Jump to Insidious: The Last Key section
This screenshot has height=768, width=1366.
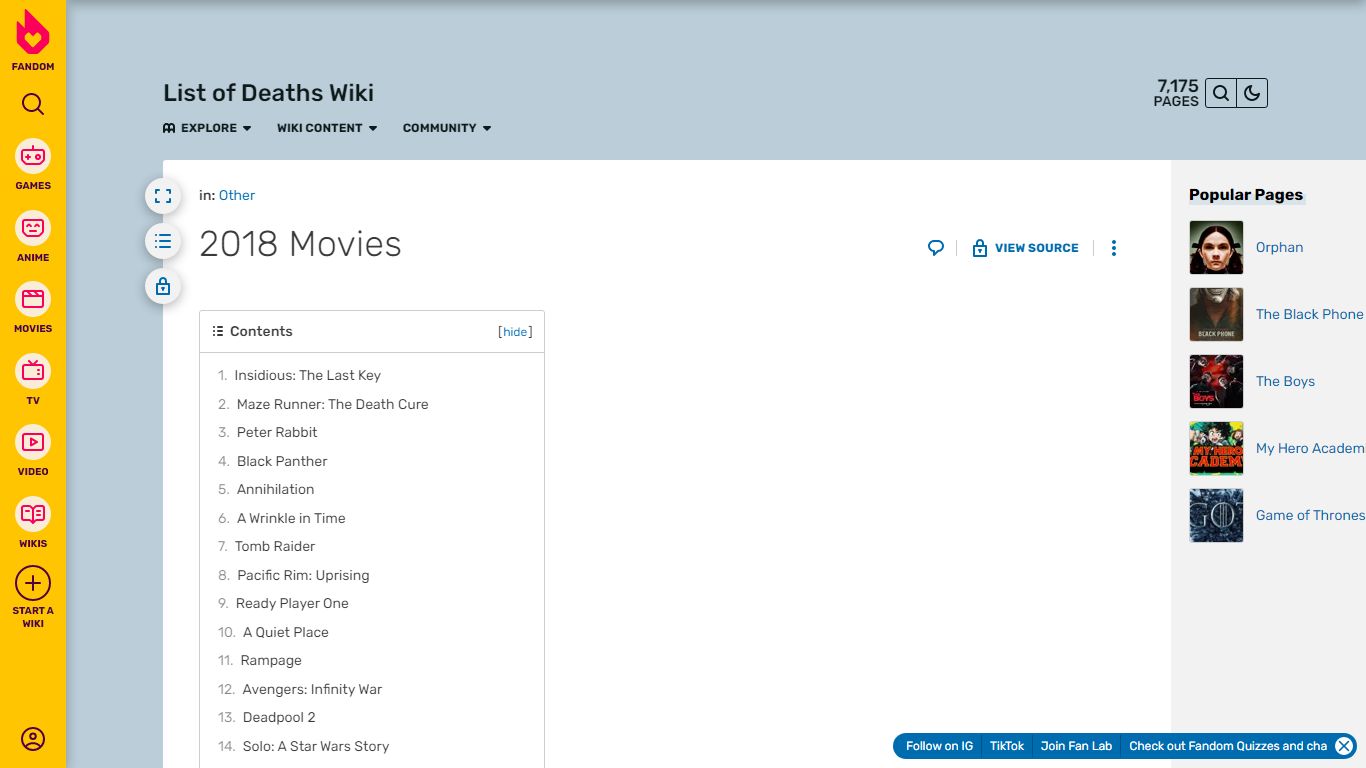307,375
